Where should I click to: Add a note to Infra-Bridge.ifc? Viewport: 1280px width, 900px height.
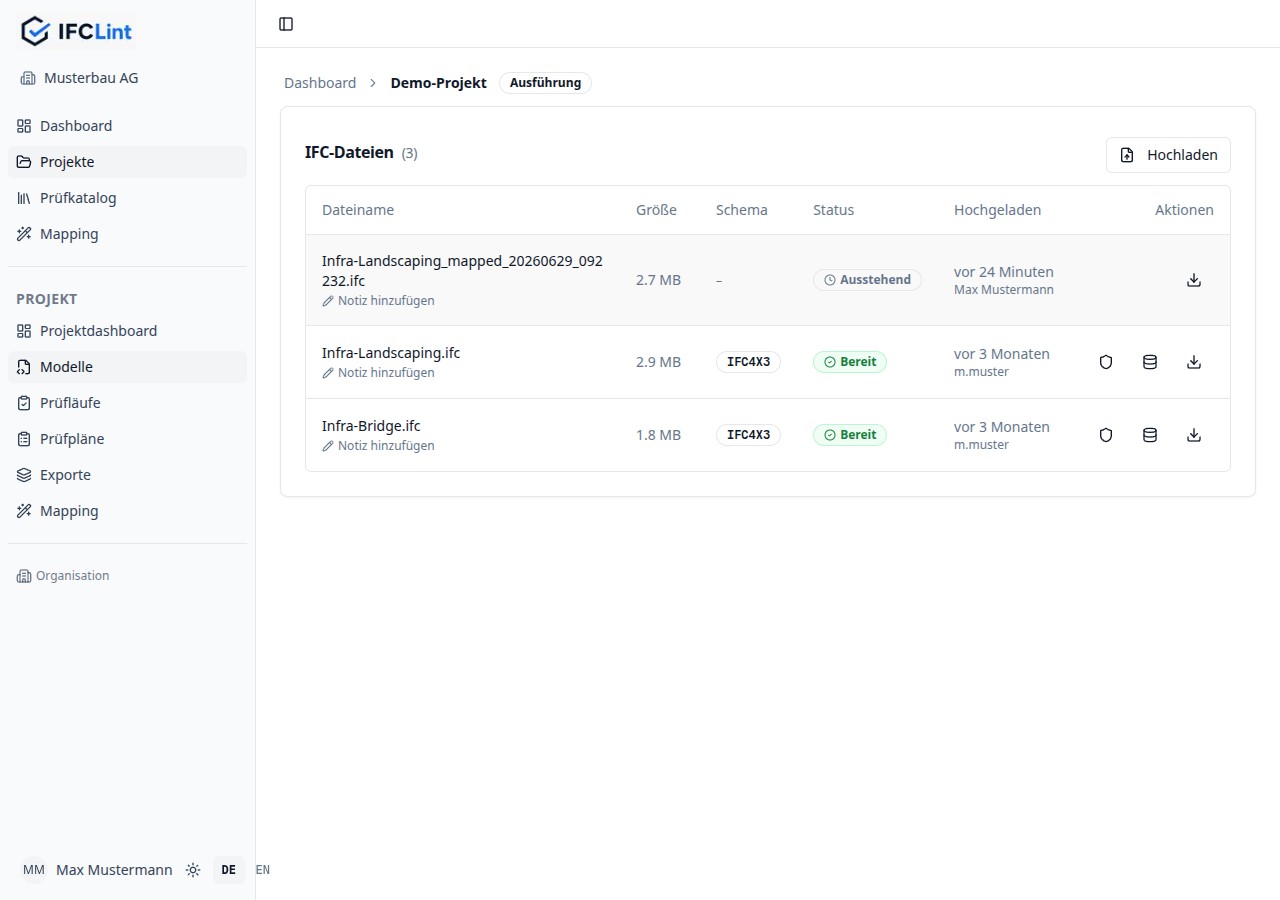pyautogui.click(x=378, y=446)
